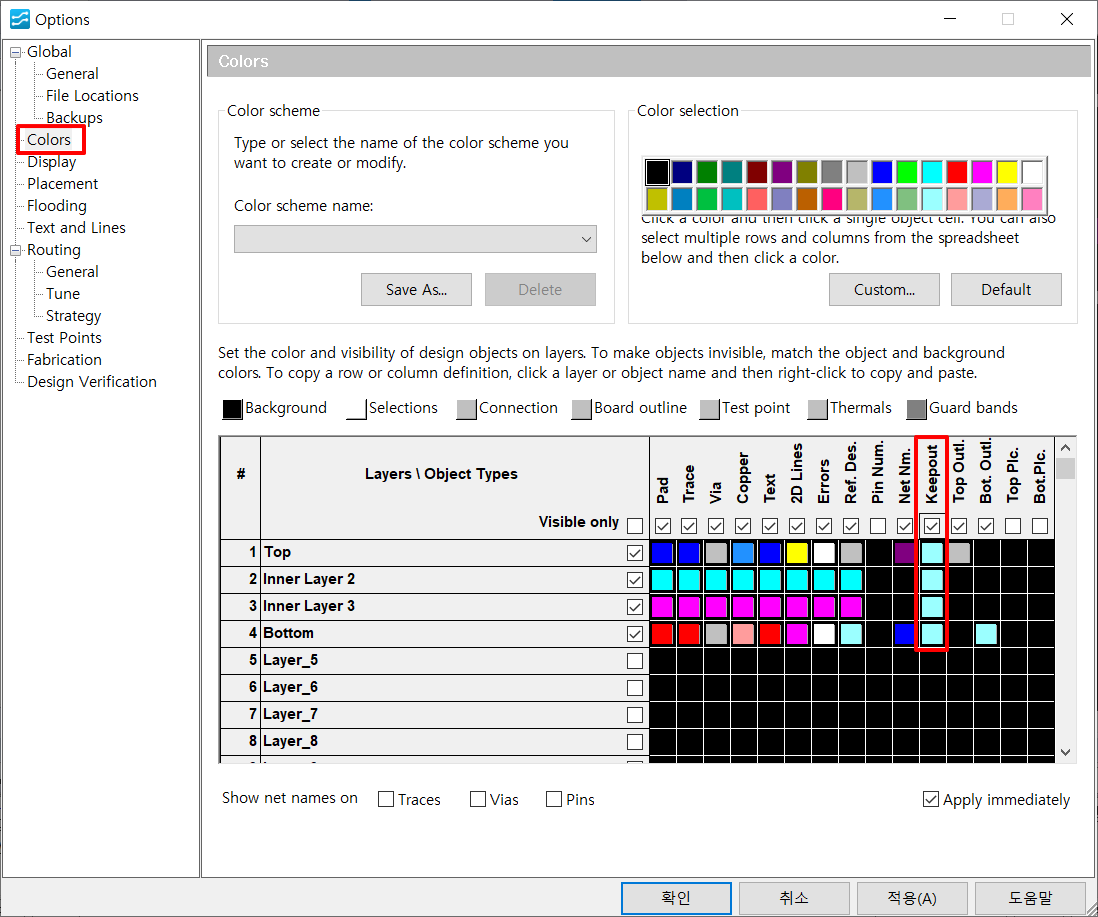Click the Test point color box icon
Image resolution: width=1098 pixels, height=917 pixels.
click(709, 409)
